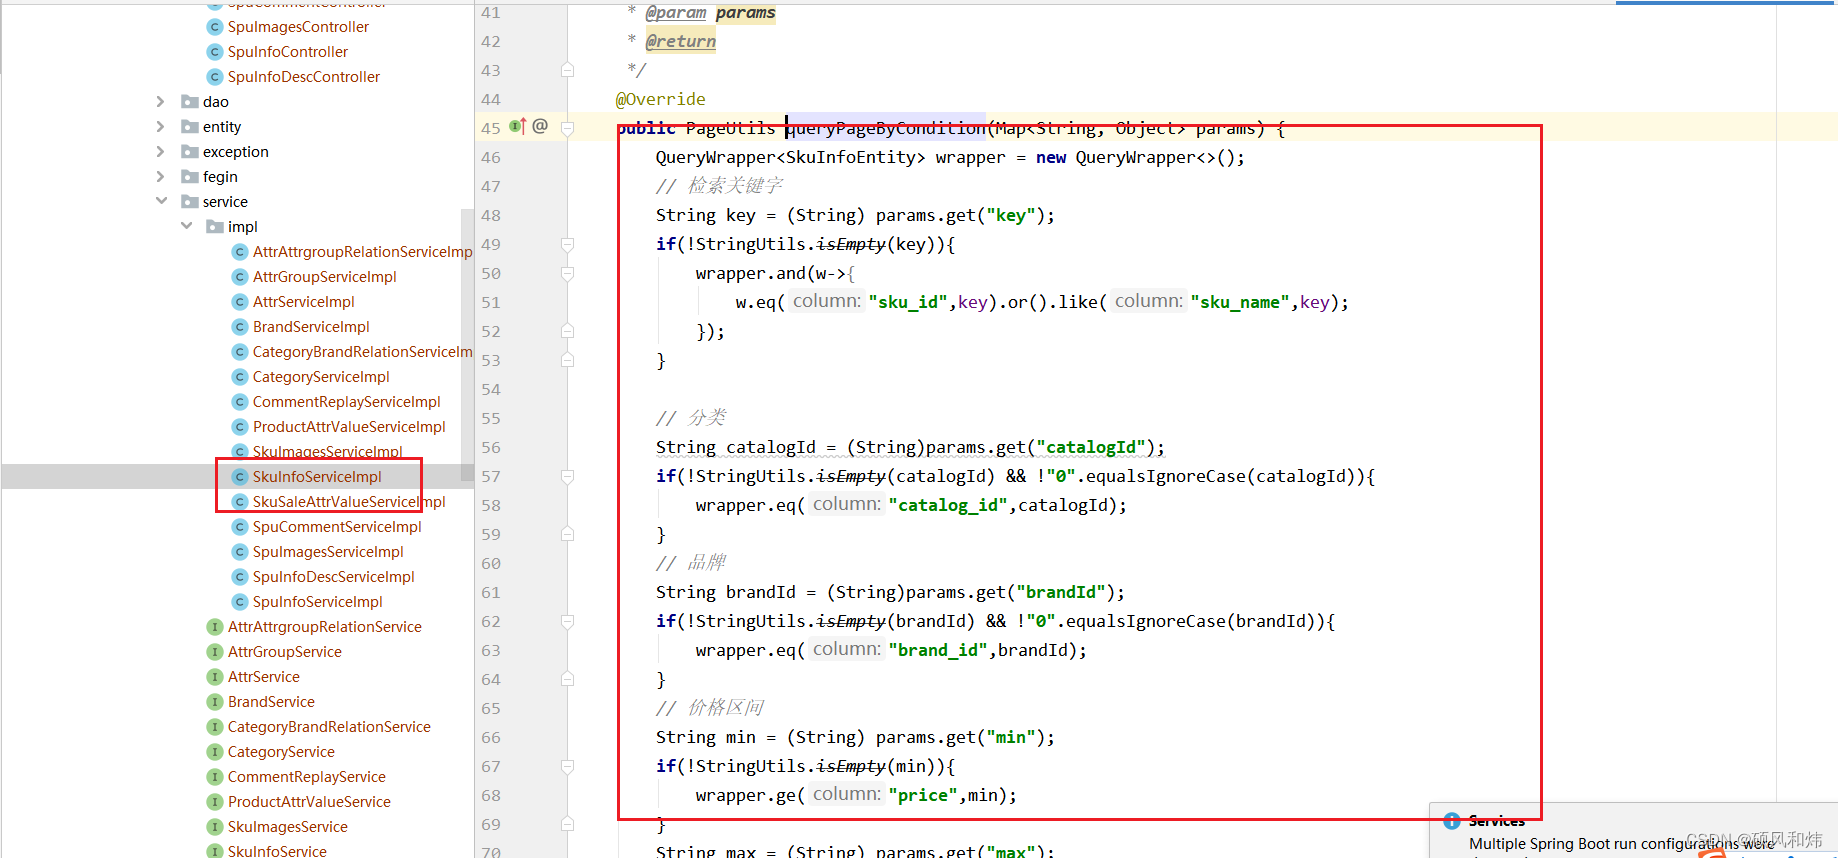Screen dimensions: 1838x858
Task: Click class icon of SkuInfoServiceImpl
Action: (239, 477)
